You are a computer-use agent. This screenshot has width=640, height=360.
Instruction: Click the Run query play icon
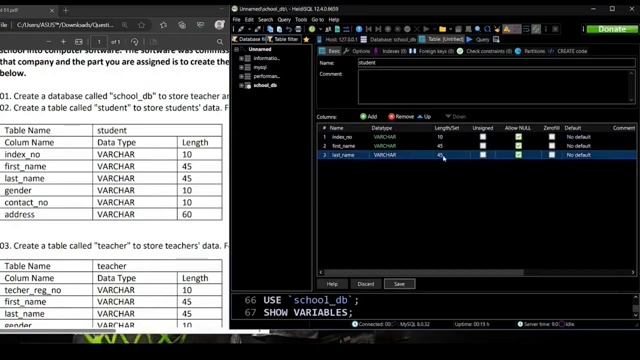426,29
